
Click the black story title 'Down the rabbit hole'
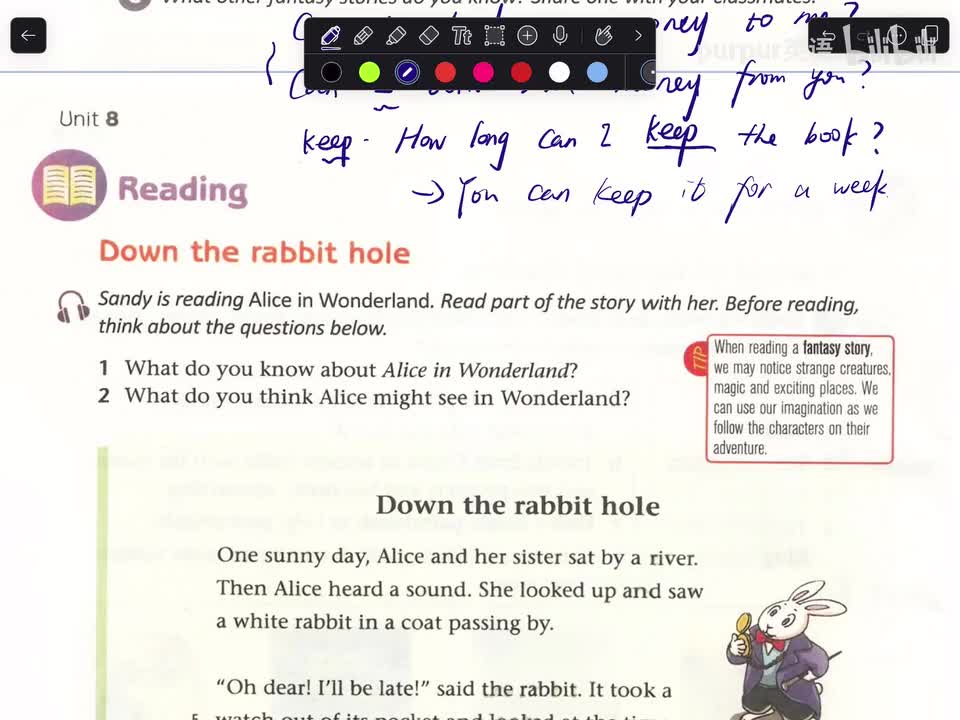(x=518, y=506)
